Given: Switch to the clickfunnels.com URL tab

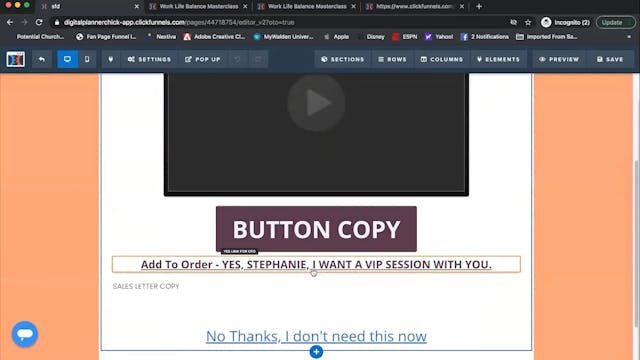Looking at the screenshot, I should [414, 7].
